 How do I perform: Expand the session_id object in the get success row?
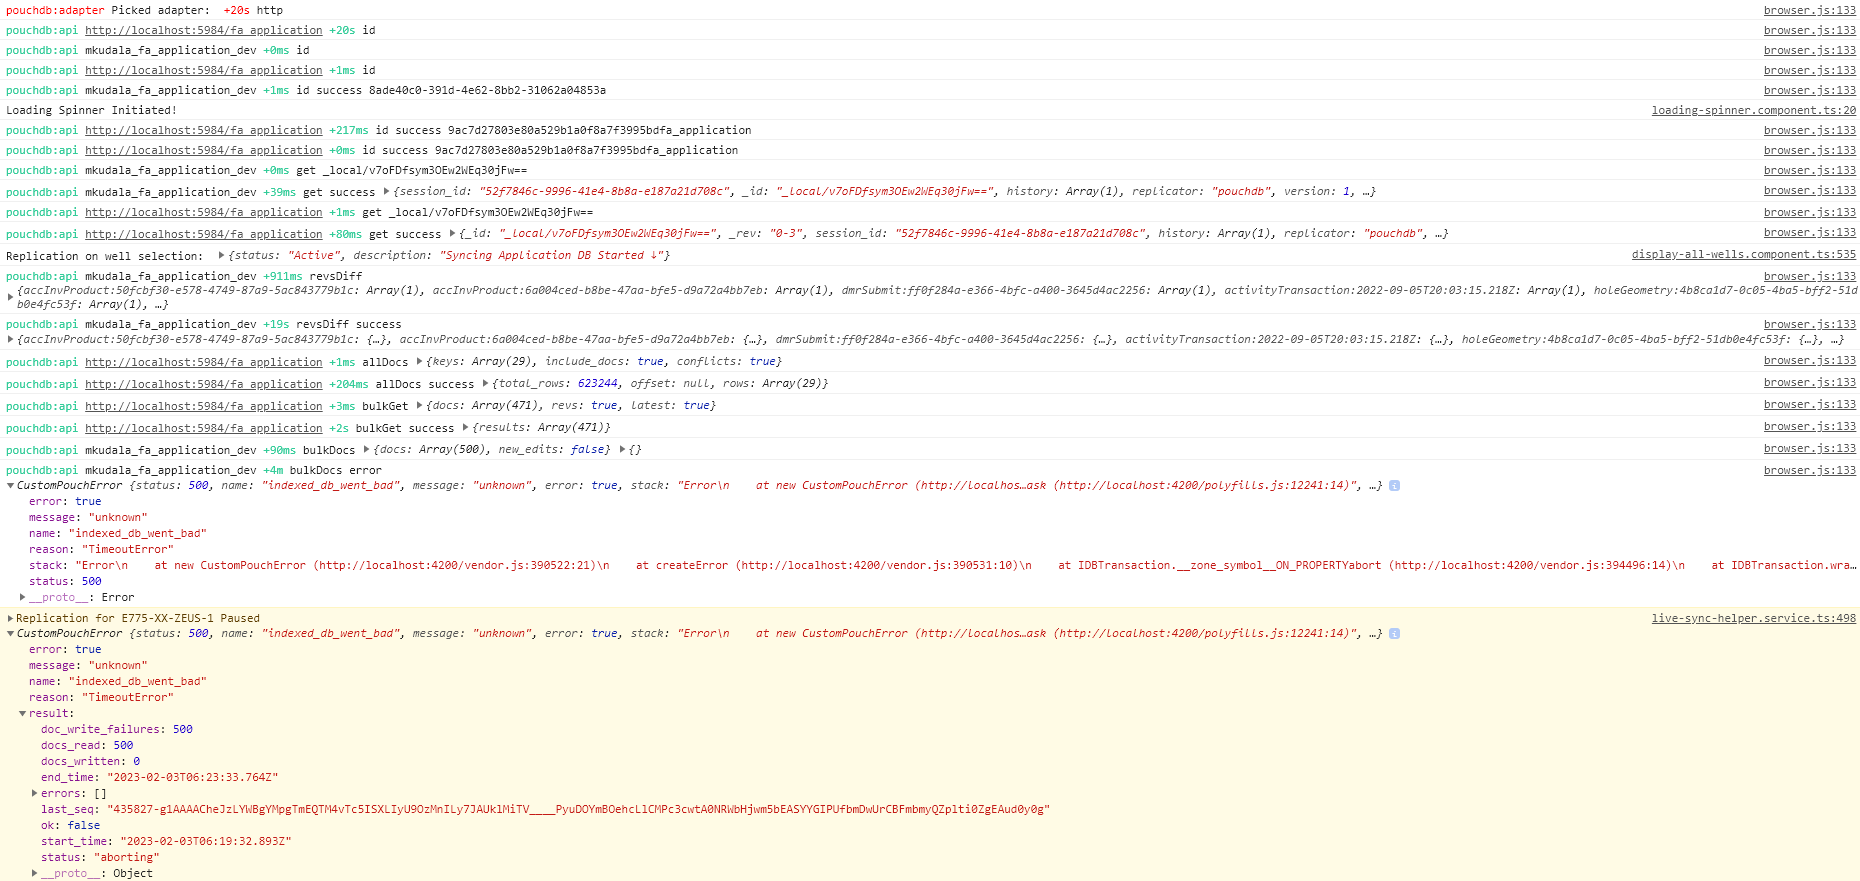pyautogui.click(x=386, y=191)
